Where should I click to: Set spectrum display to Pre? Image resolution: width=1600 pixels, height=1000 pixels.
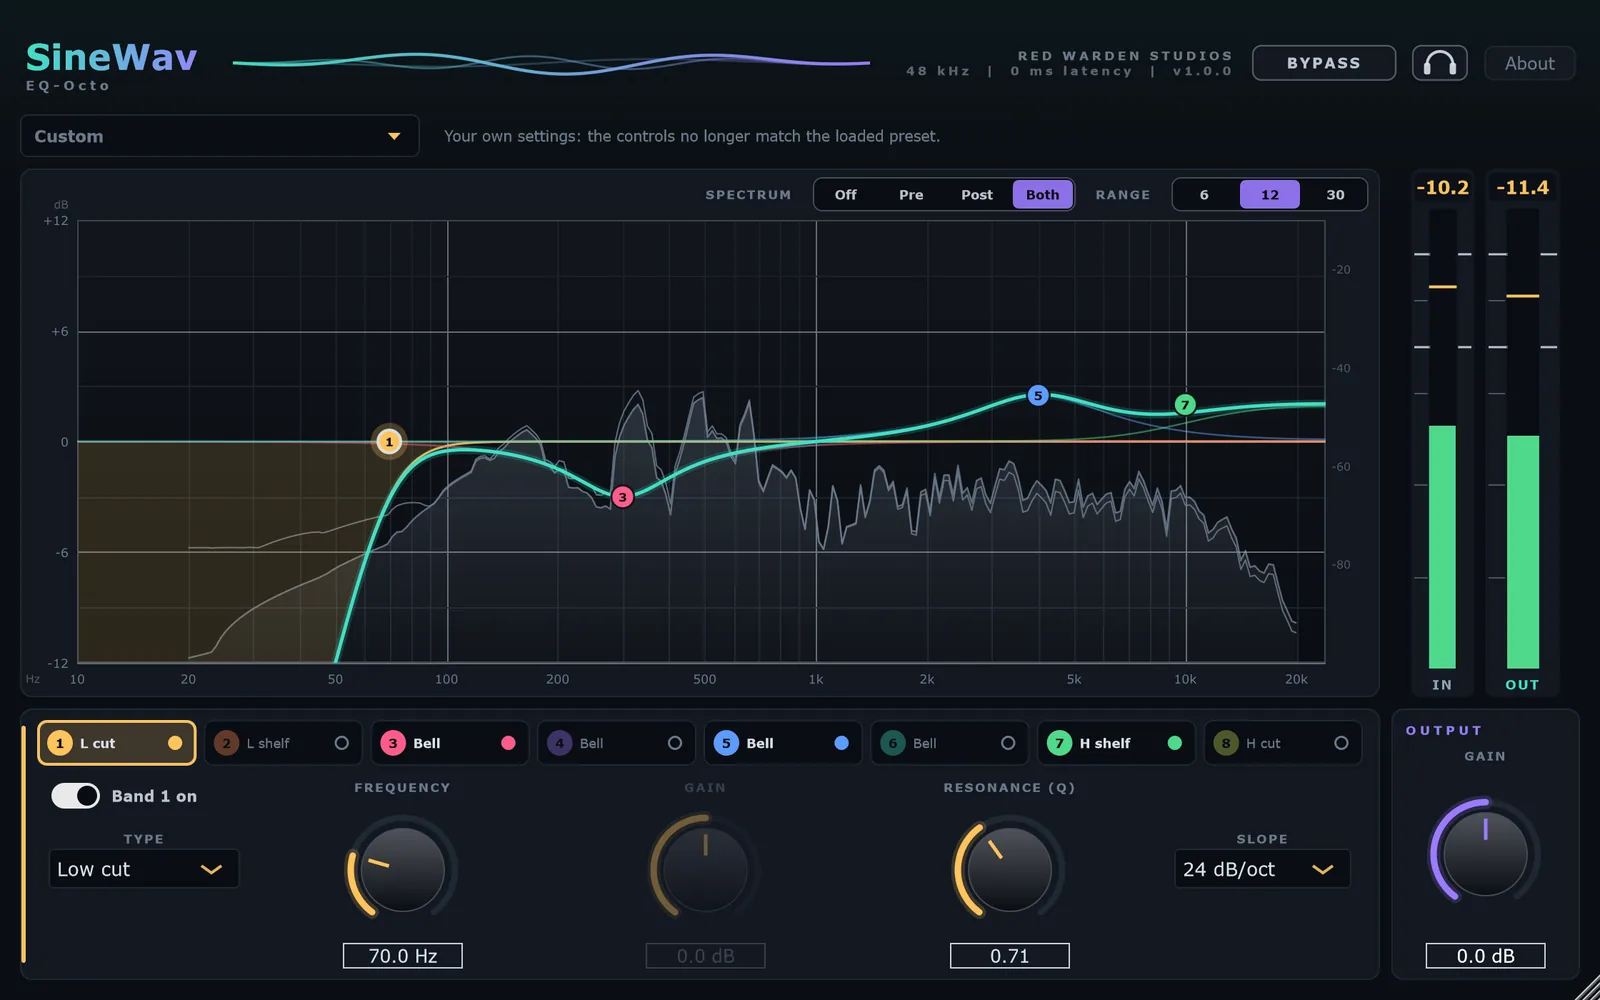point(911,194)
